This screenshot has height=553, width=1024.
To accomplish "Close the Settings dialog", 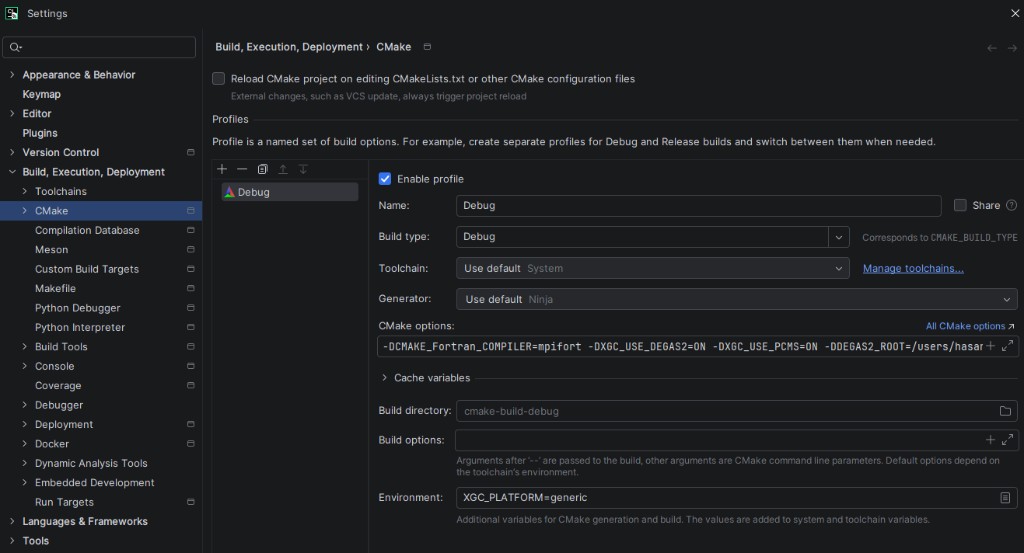I will [x=1016, y=13].
